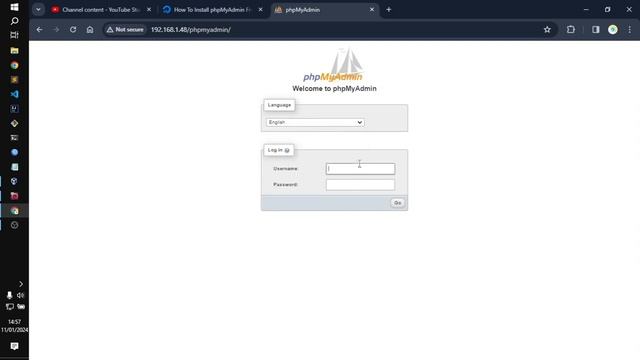Open Task View on the taskbar
Image resolution: width=640 pixels, height=360 pixels.
(x=14, y=35)
